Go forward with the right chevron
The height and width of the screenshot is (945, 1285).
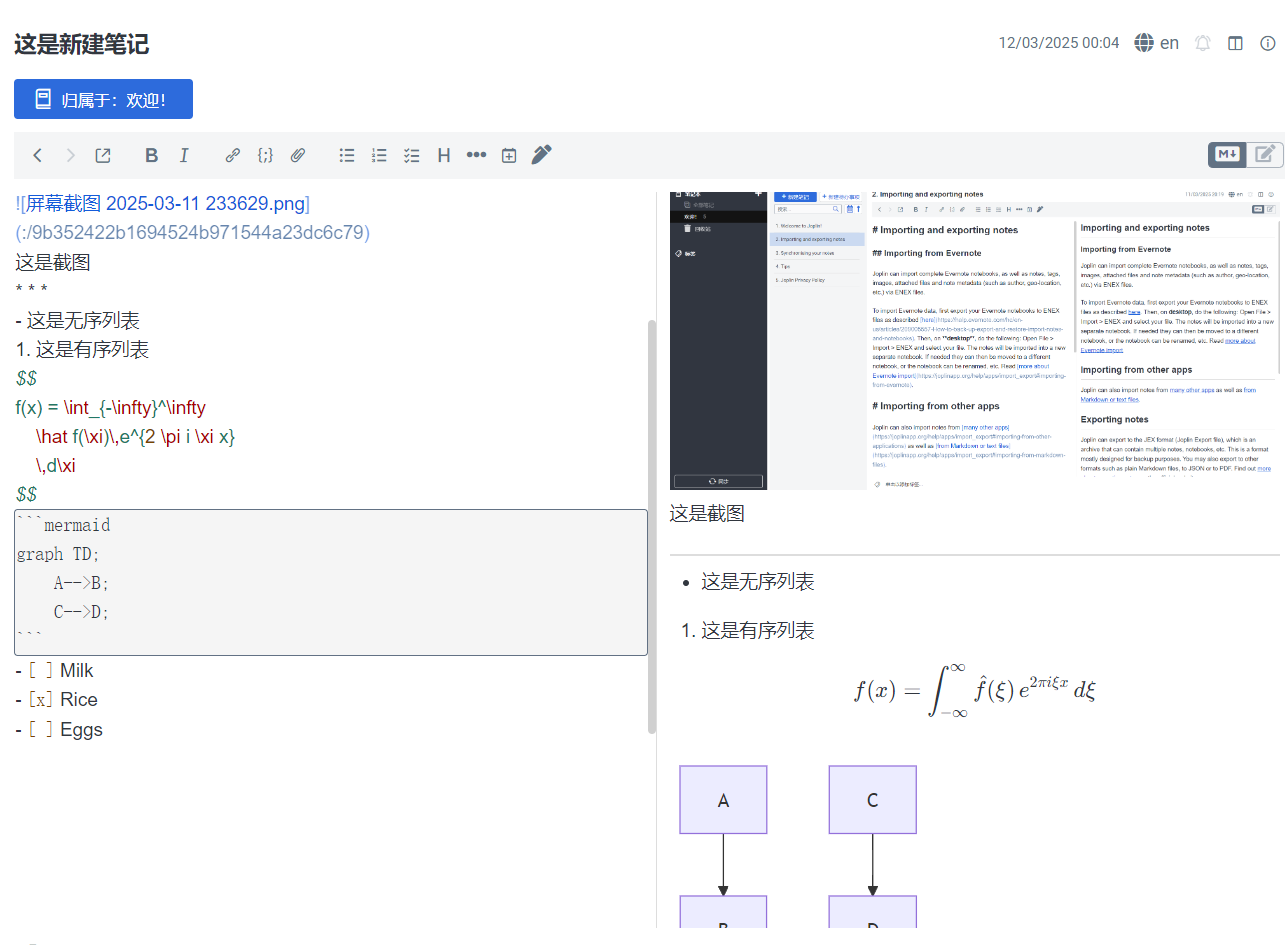pos(70,155)
